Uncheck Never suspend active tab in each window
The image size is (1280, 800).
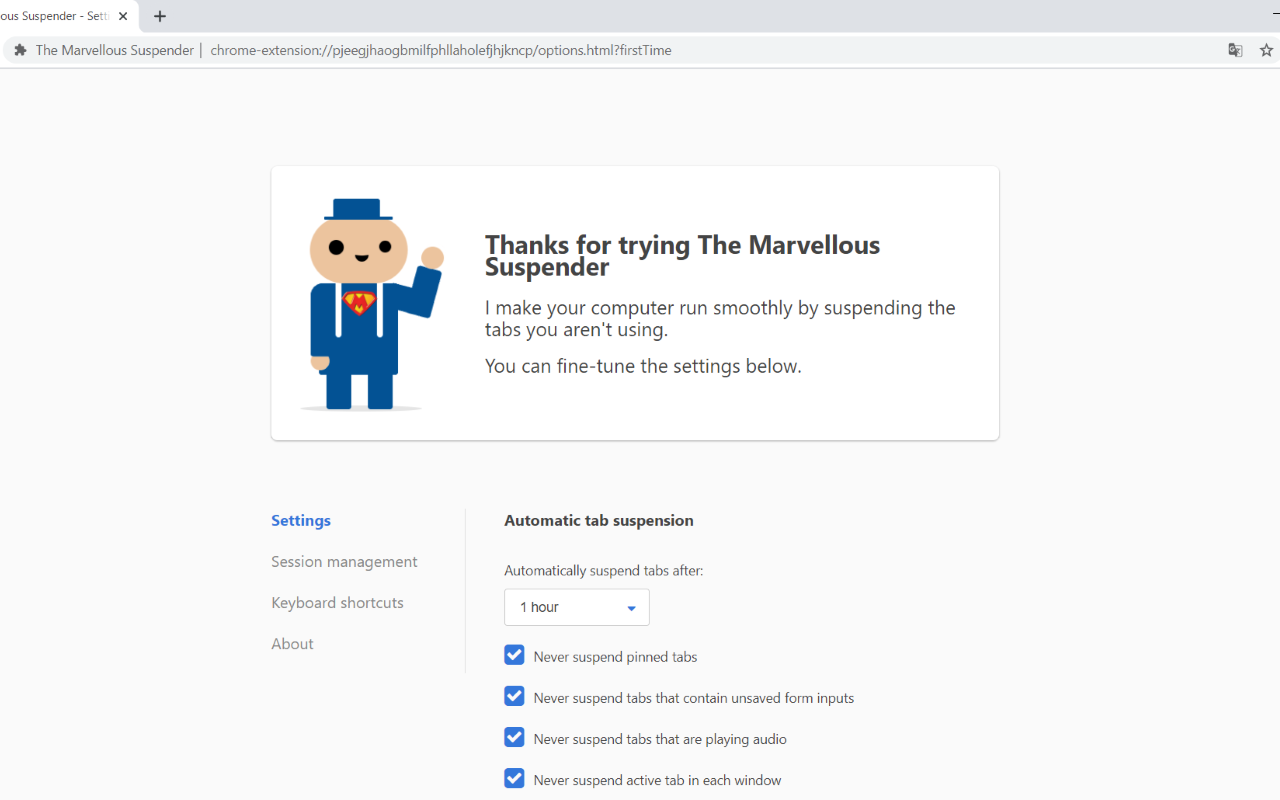(514, 778)
